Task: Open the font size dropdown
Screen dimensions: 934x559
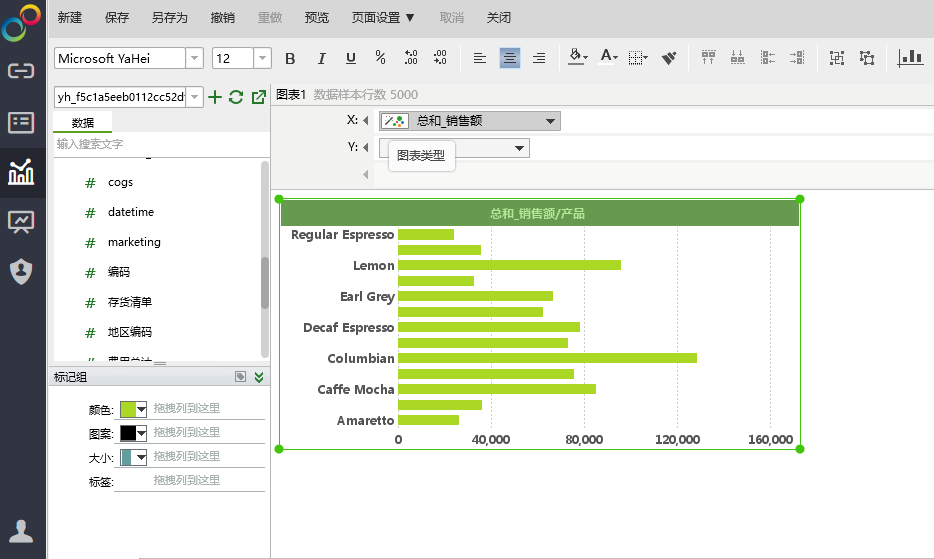Action: click(262, 58)
